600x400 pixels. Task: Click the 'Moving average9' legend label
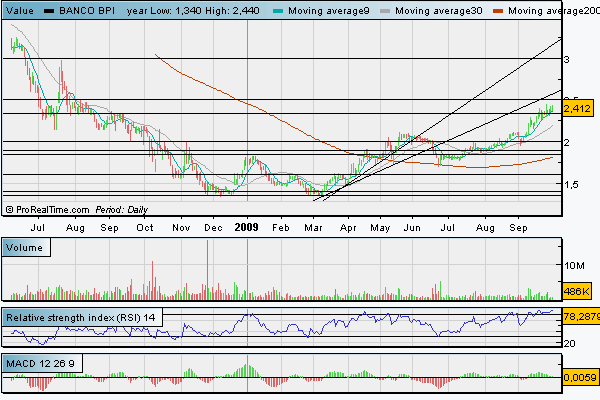click(x=329, y=11)
